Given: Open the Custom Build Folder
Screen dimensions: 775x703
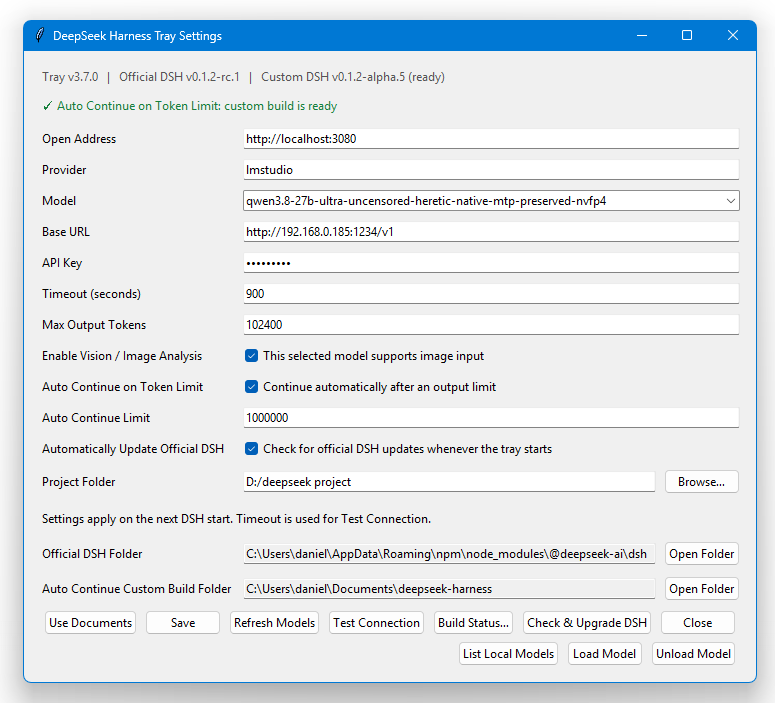Looking at the screenshot, I should point(701,589).
